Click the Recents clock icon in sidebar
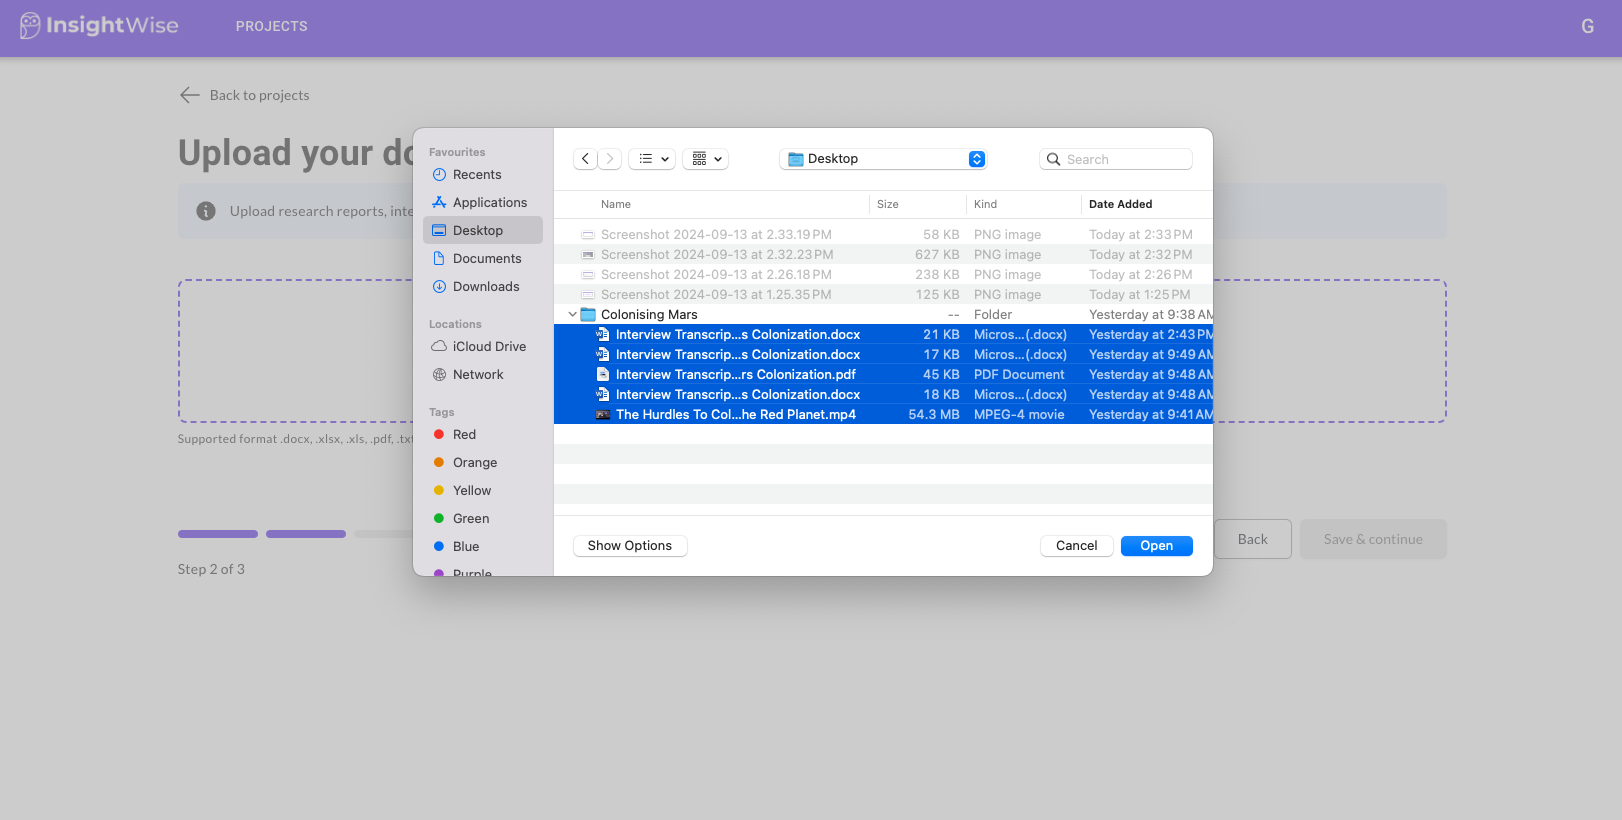This screenshot has height=820, width=1622. point(439,175)
